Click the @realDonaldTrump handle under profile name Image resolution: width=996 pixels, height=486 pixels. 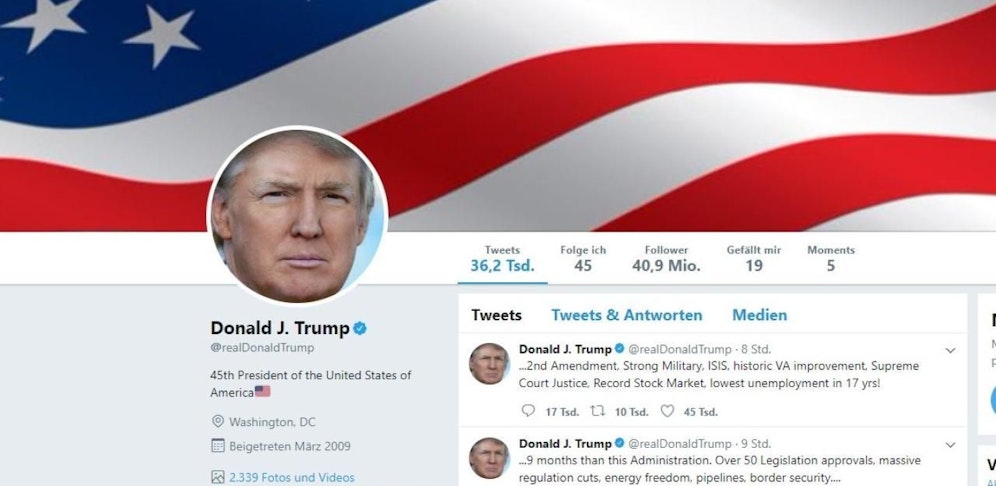[262, 348]
